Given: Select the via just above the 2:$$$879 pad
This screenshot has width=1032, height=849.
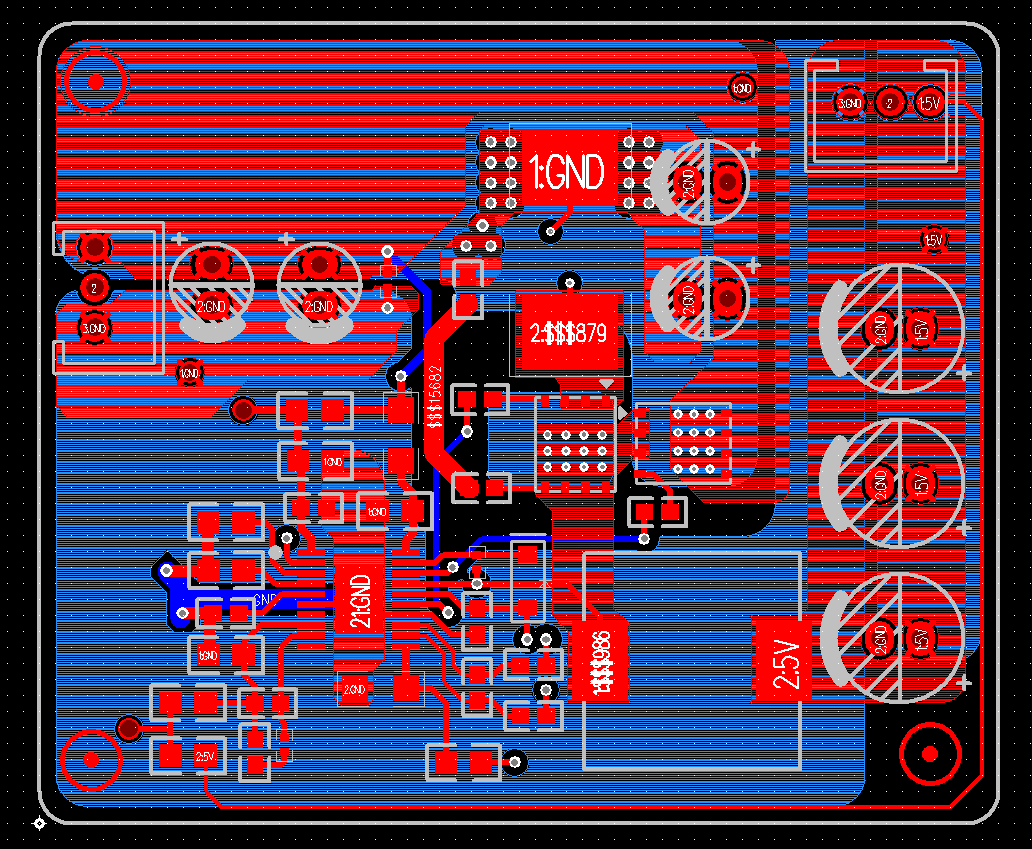Looking at the screenshot, I should (569, 283).
